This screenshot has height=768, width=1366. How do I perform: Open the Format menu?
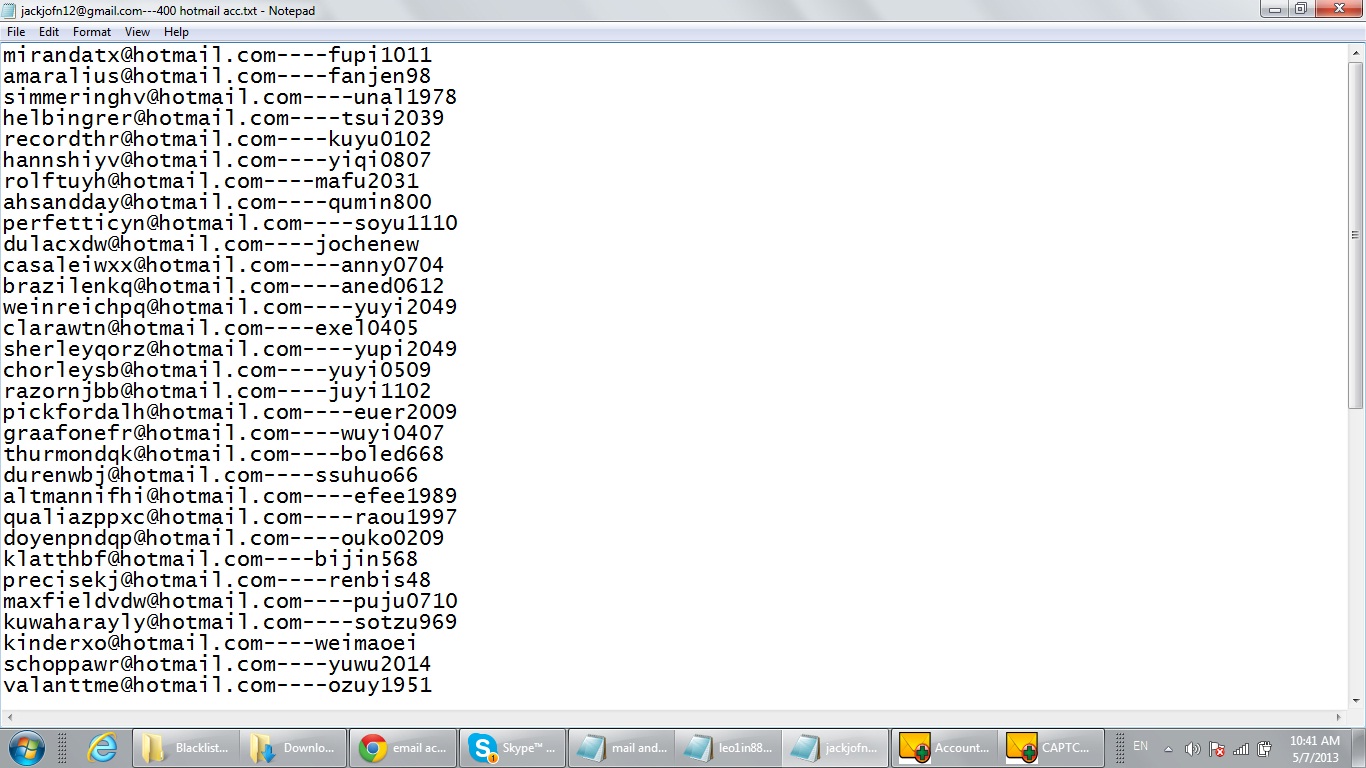click(x=92, y=32)
